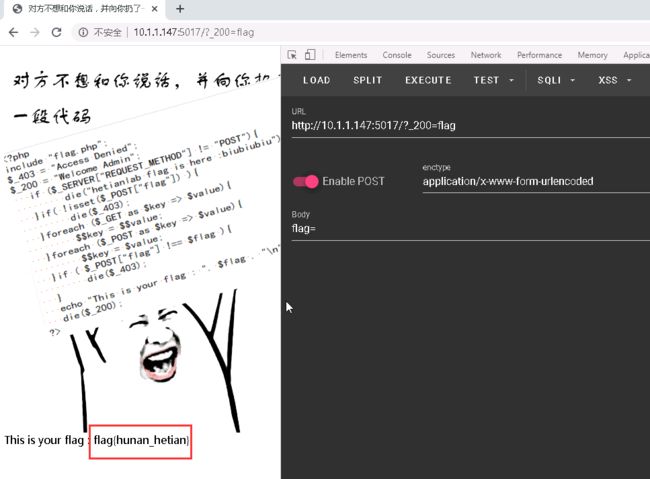The height and width of the screenshot is (479, 650).
Task: Click the 不安全 label in address bar
Action: pos(107,32)
